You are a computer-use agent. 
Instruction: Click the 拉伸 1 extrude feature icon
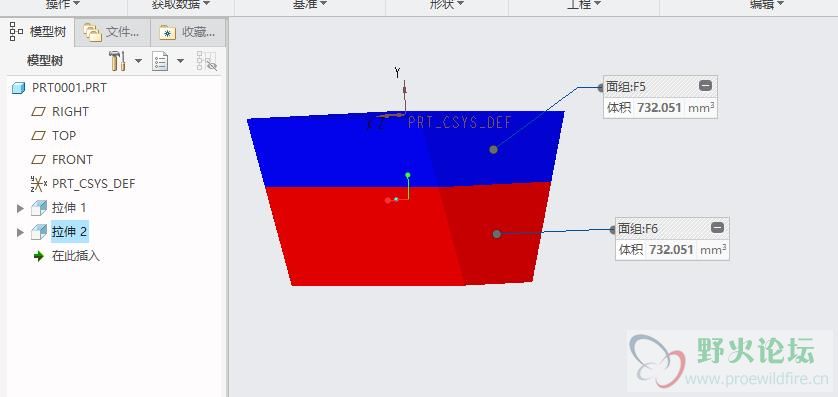click(x=39, y=208)
